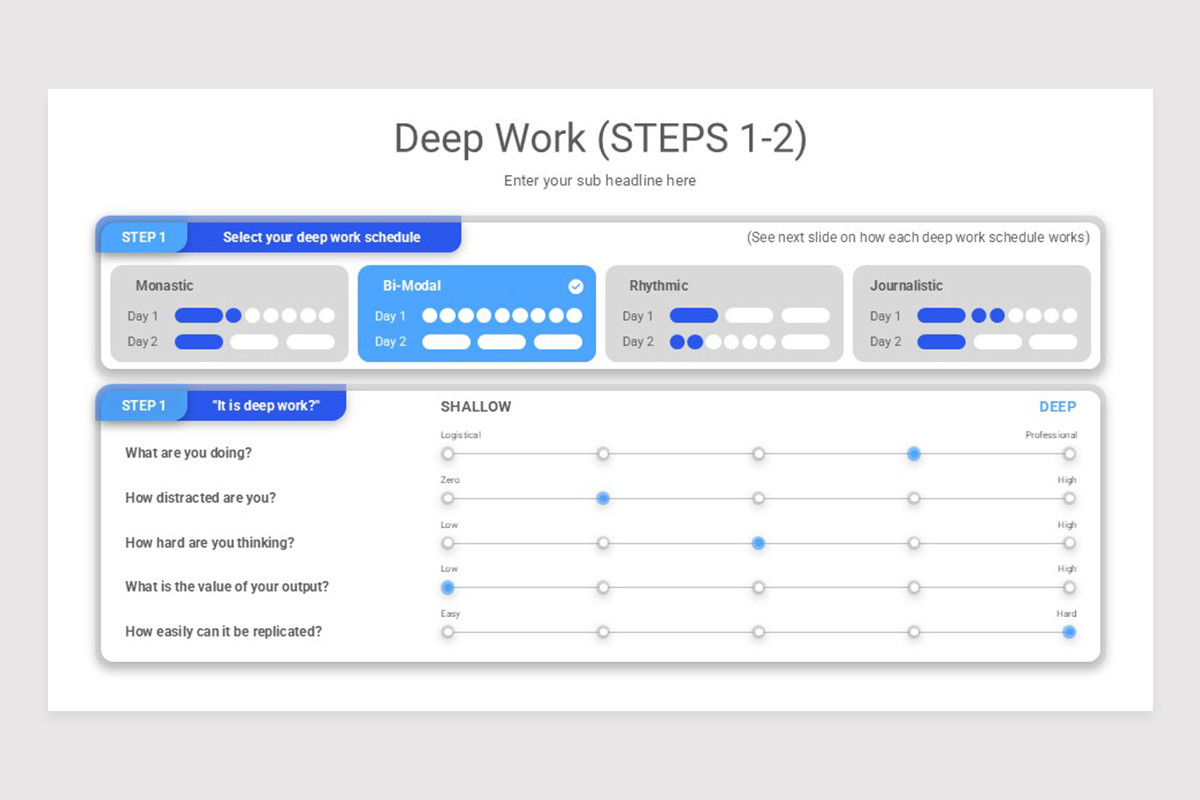Select the Monastic schedule card
This screenshot has width=1200, height=800.
(229, 313)
